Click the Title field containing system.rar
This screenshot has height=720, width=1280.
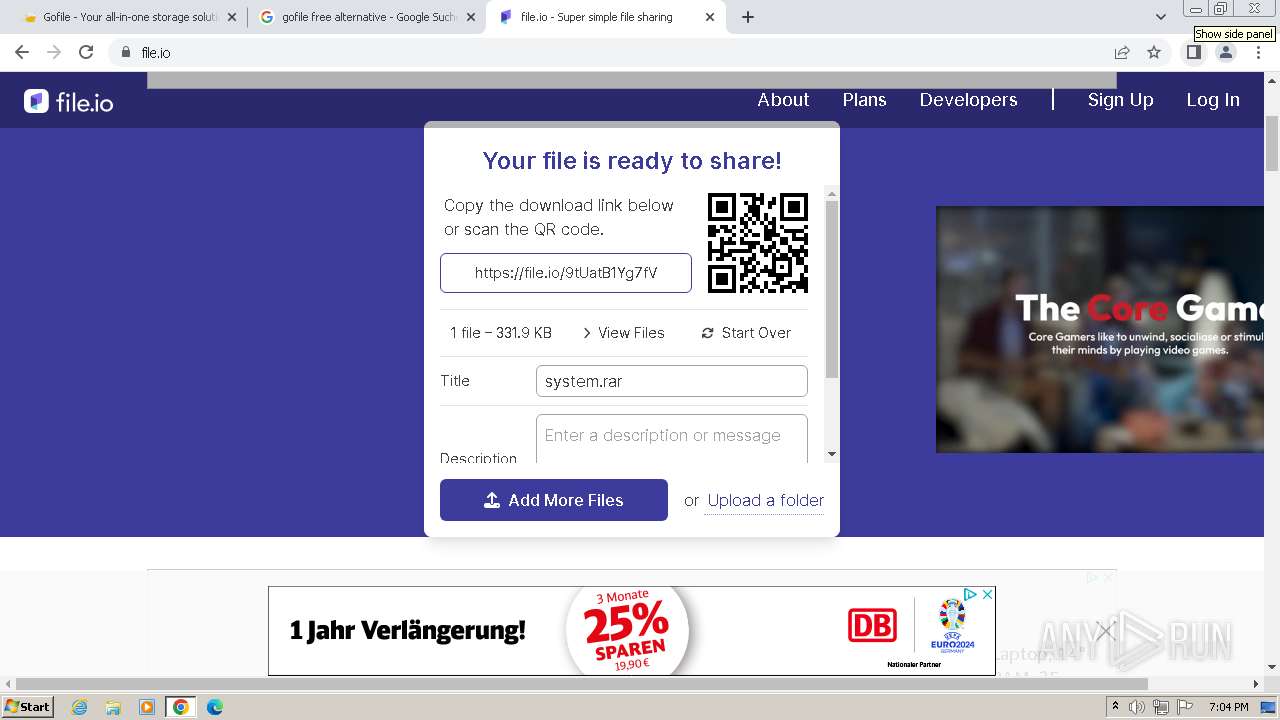[x=672, y=381]
